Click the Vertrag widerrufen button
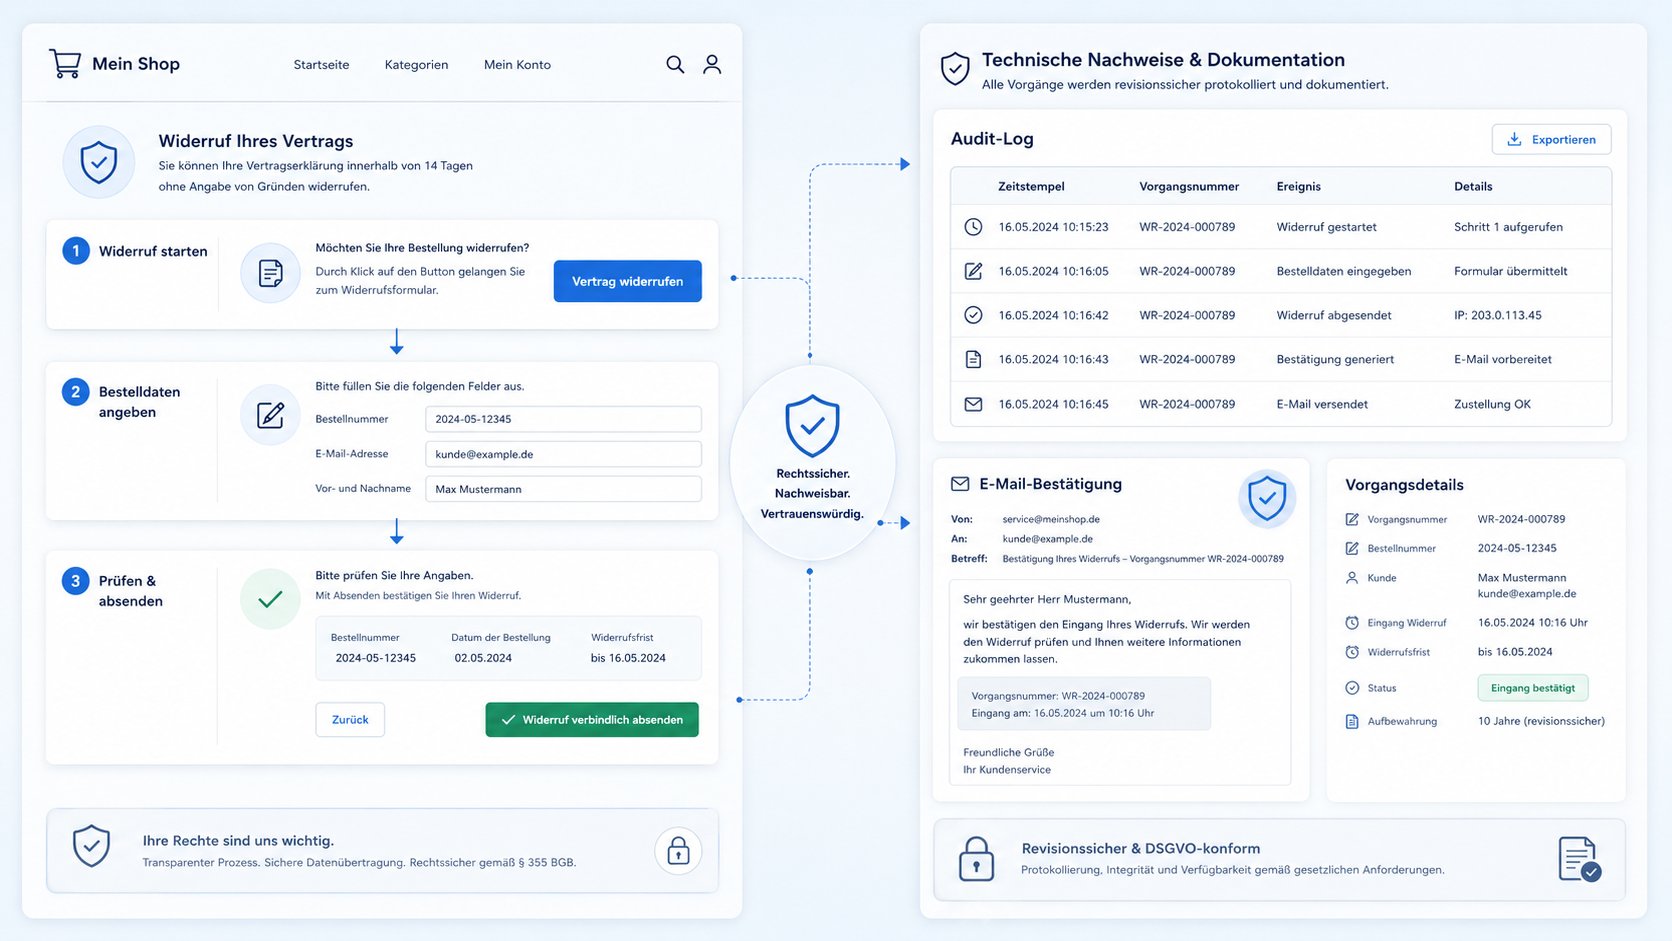This screenshot has width=1672, height=941. click(x=628, y=281)
